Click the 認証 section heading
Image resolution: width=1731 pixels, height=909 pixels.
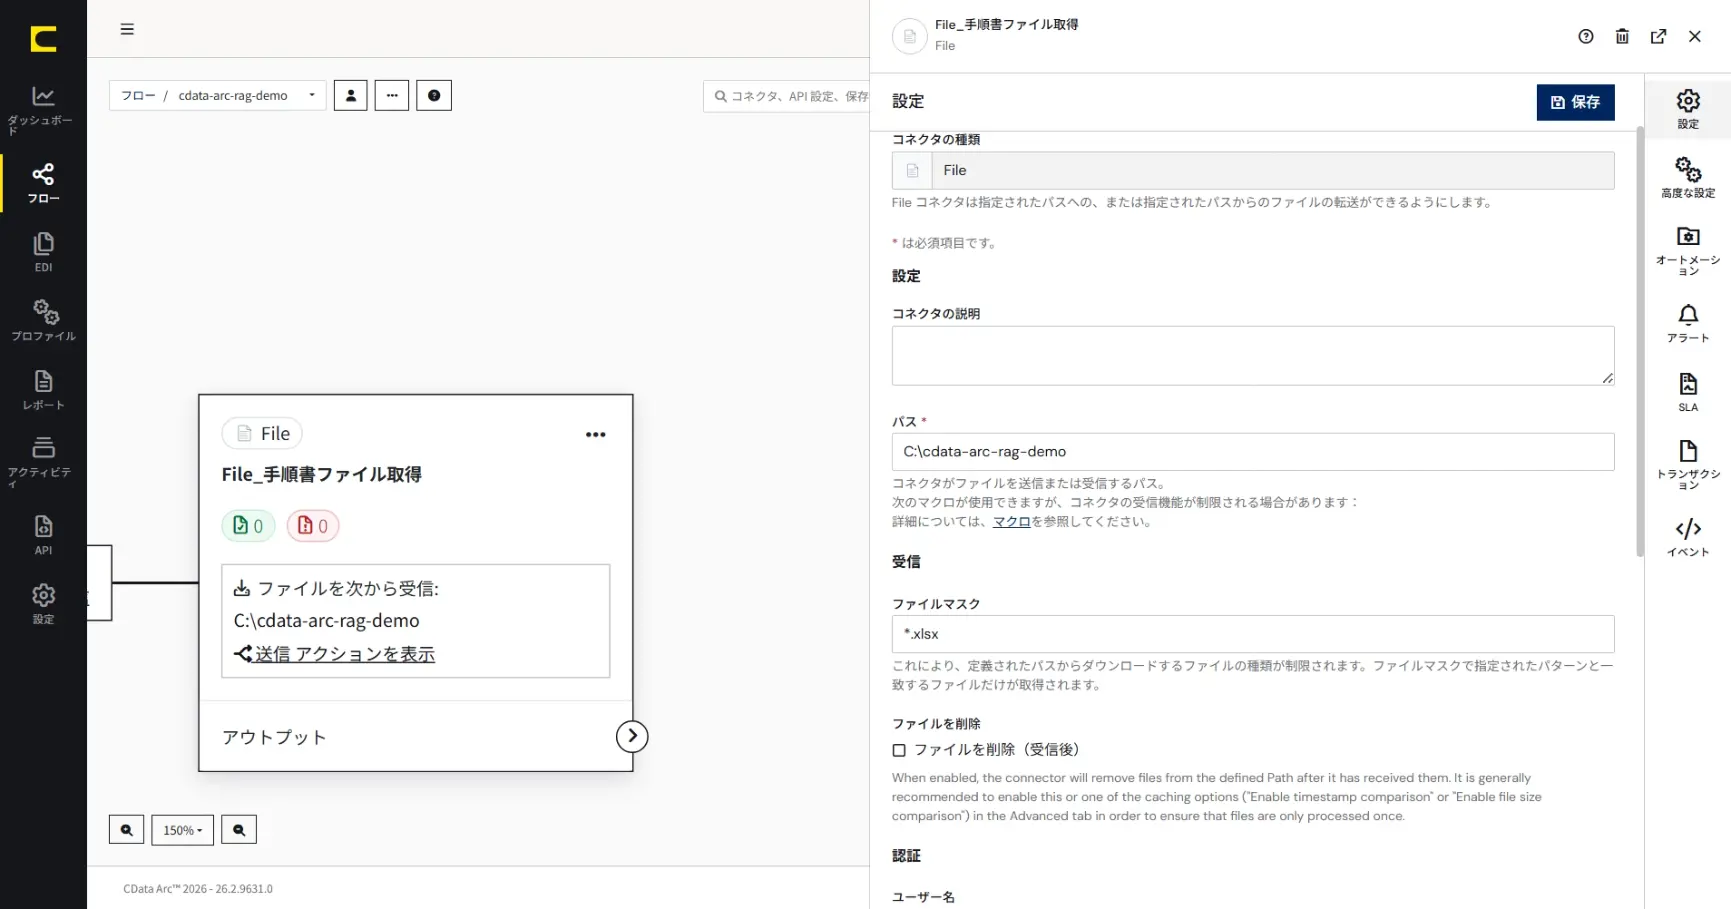click(906, 856)
